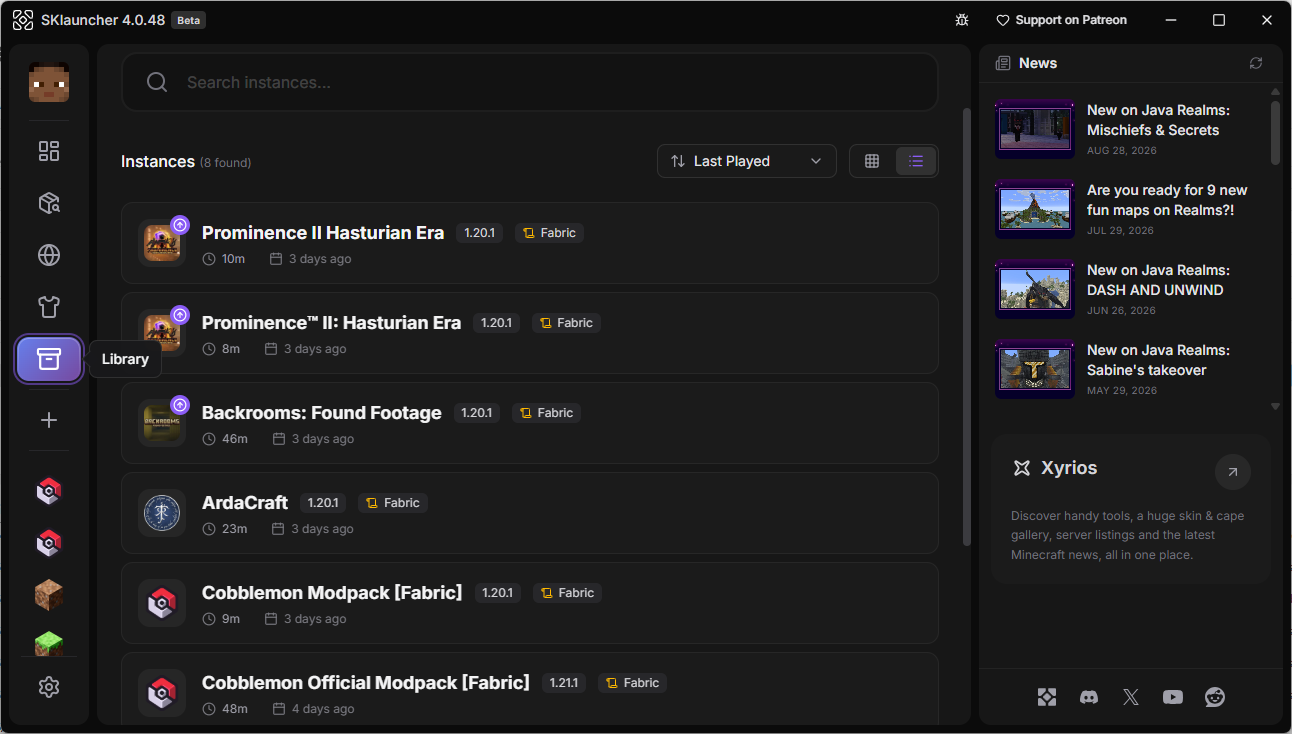Open the Last Played sort dropdown
The height and width of the screenshot is (734, 1292).
747,161
